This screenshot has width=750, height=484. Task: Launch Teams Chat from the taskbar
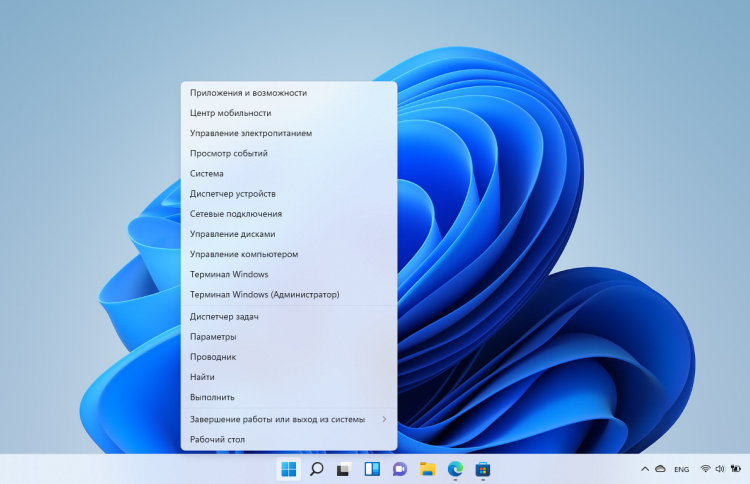[400, 469]
